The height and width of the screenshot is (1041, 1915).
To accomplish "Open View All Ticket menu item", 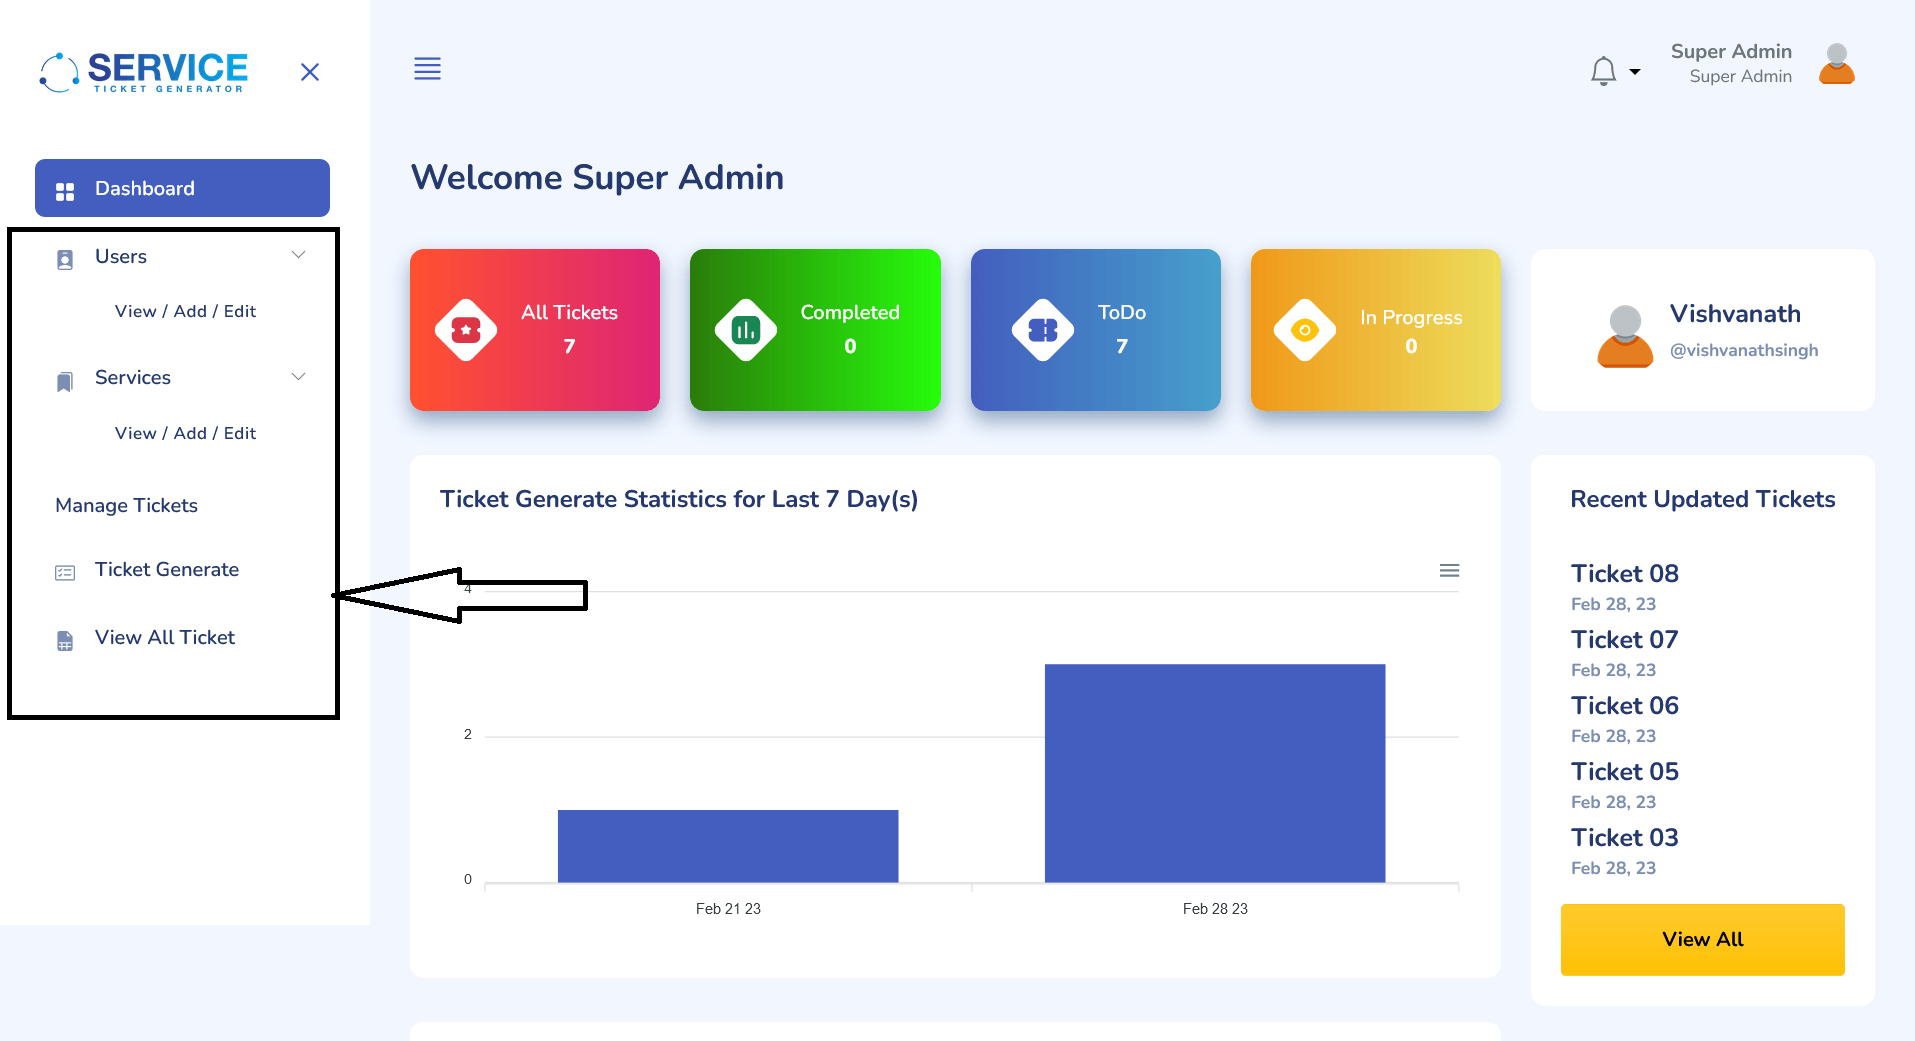I will click(x=164, y=638).
